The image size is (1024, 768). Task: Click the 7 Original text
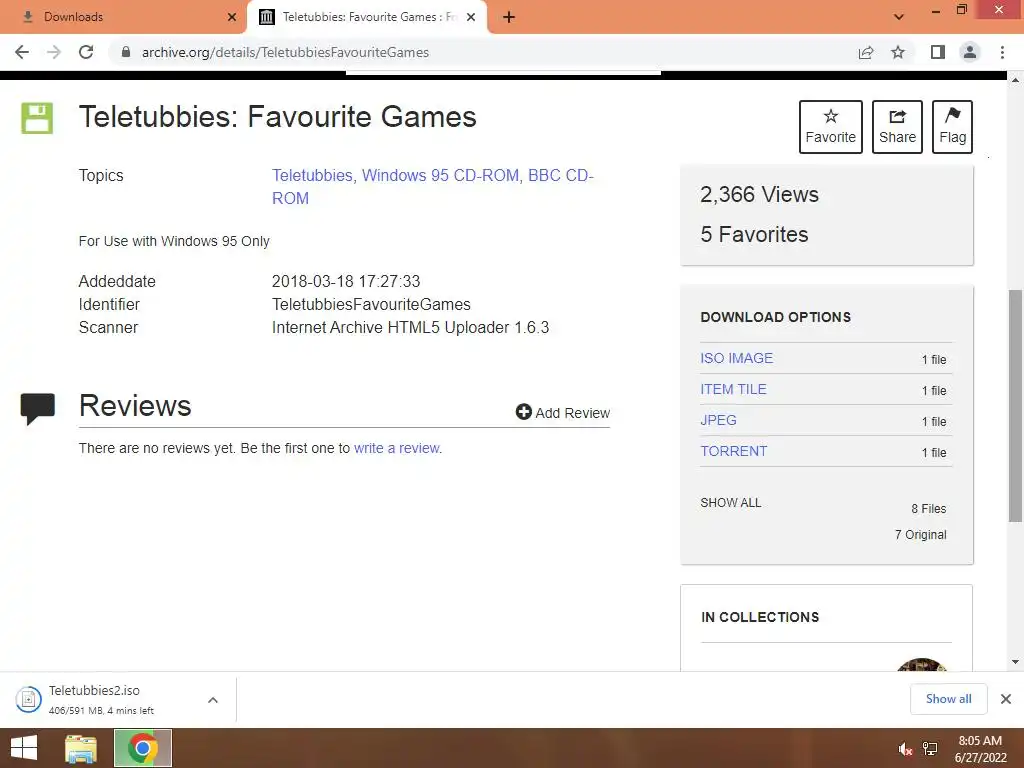[x=921, y=535]
